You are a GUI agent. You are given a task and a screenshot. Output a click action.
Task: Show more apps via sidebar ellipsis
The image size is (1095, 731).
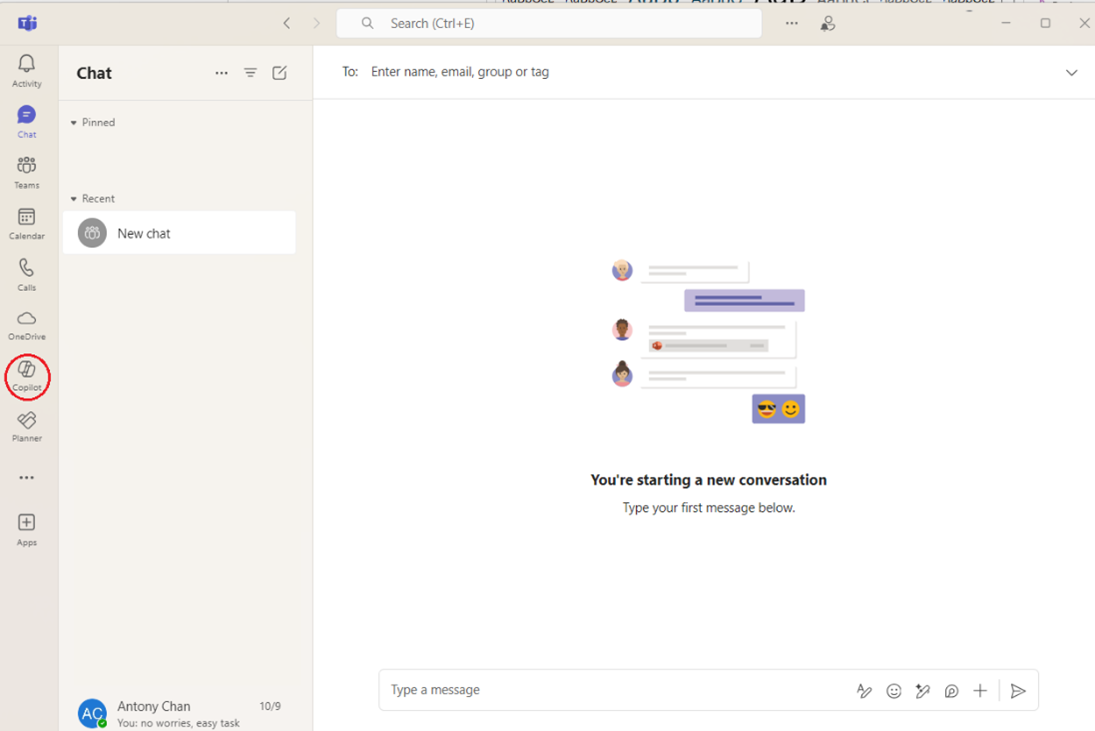pos(27,478)
